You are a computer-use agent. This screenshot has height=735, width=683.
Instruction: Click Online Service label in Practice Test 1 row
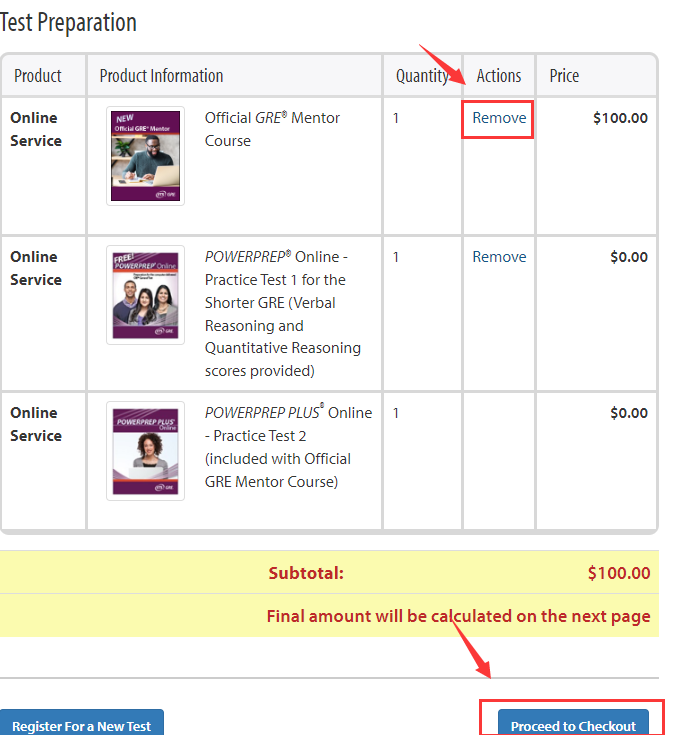pos(36,268)
